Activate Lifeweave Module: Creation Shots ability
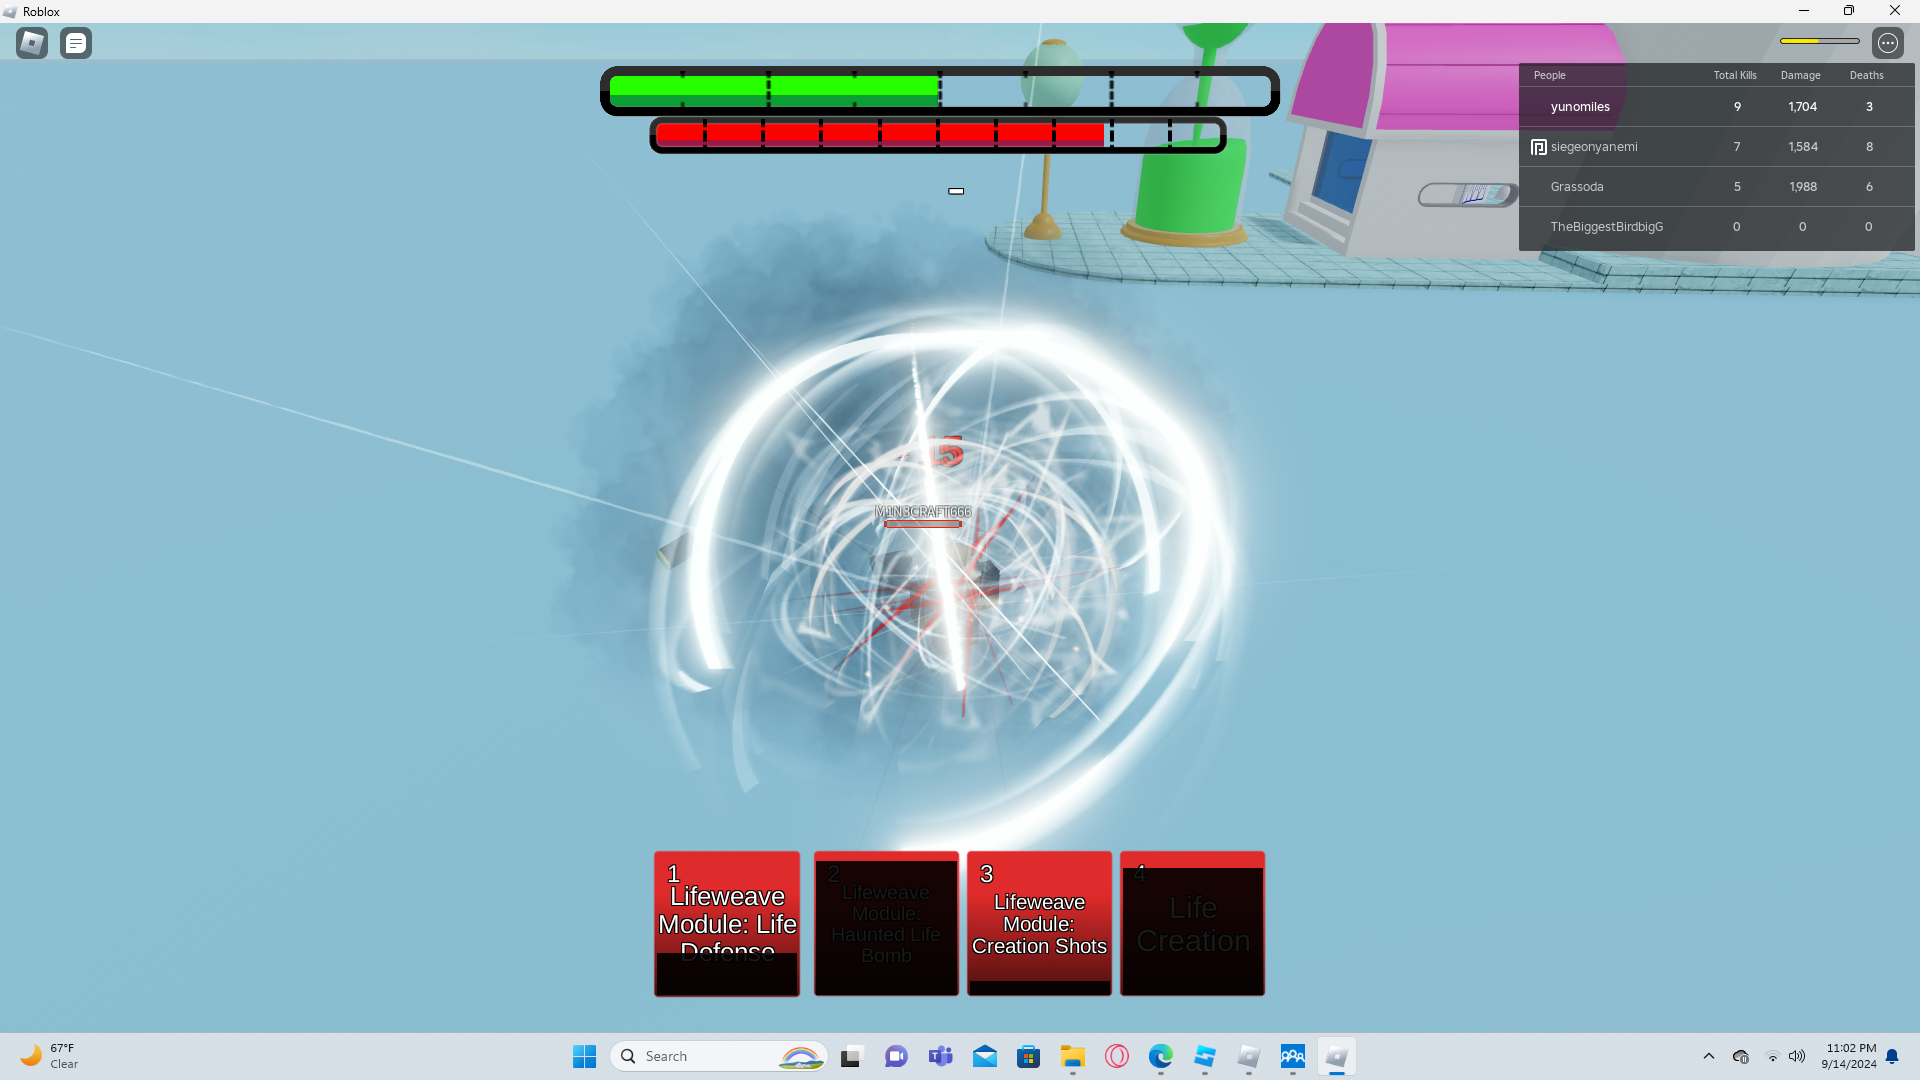 [1039, 923]
